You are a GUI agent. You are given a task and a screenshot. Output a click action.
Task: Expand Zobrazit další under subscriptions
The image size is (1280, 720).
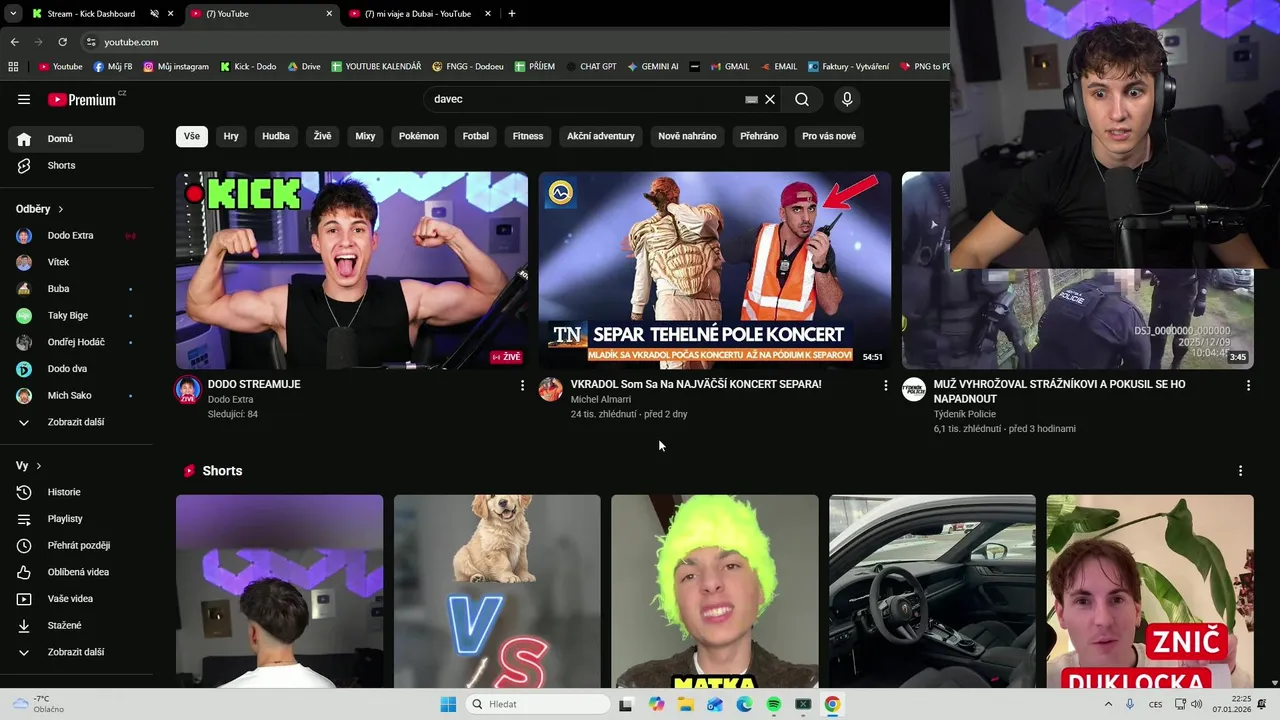point(76,422)
